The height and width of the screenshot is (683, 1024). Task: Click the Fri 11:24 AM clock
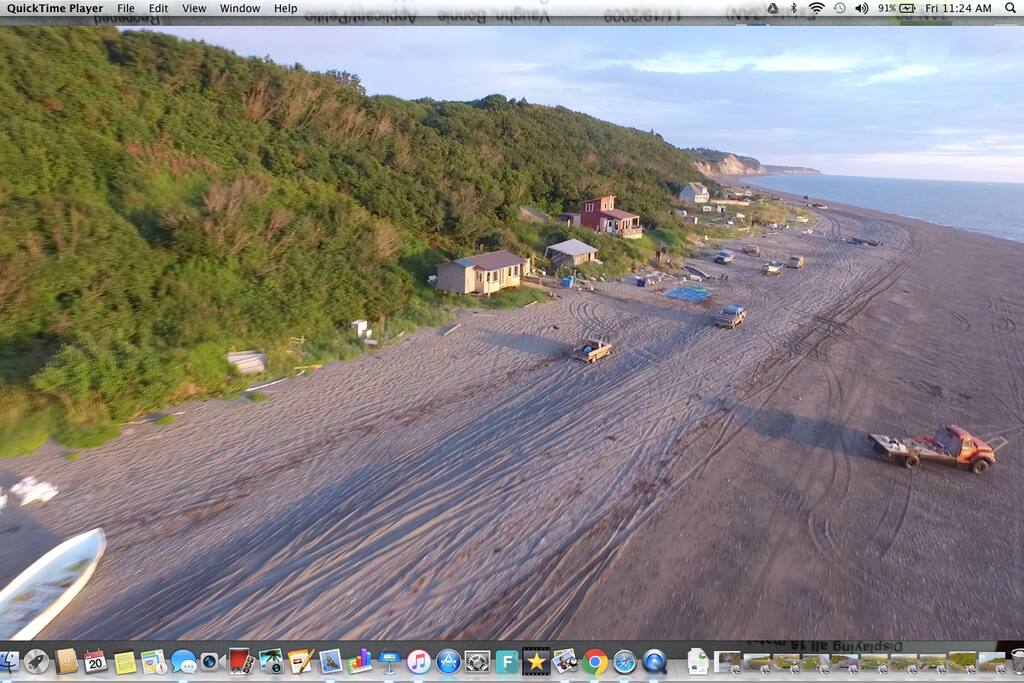pos(958,8)
